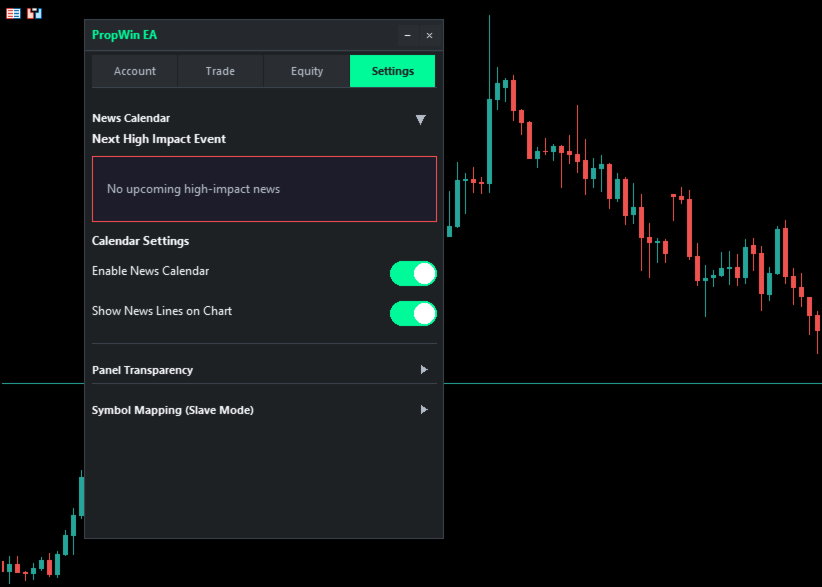Click the one-click trading panel icon
The image size is (822, 587).
tap(35, 13)
